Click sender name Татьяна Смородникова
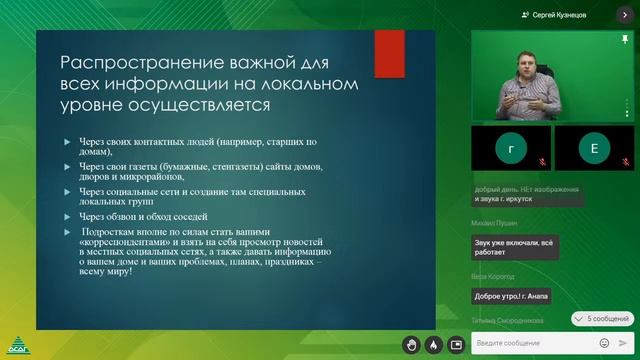Screen dimensions: 640x360 click(x=507, y=320)
